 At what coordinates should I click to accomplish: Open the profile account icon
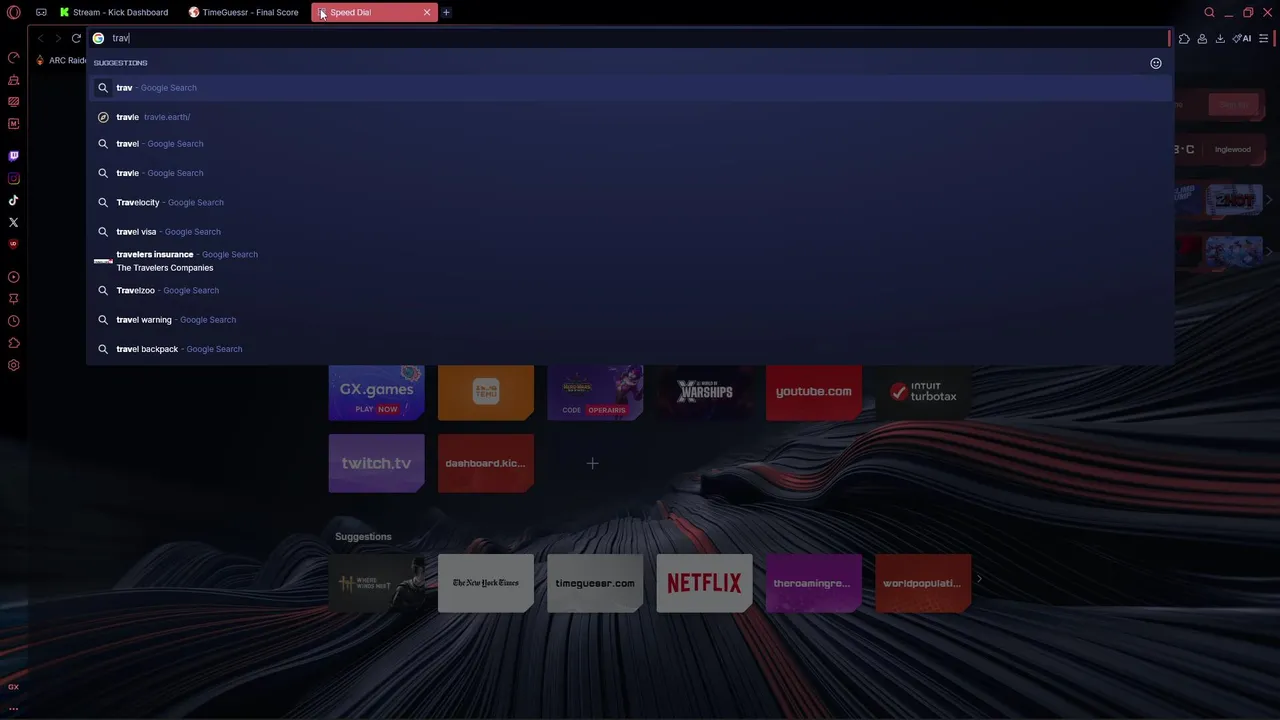tap(1202, 38)
